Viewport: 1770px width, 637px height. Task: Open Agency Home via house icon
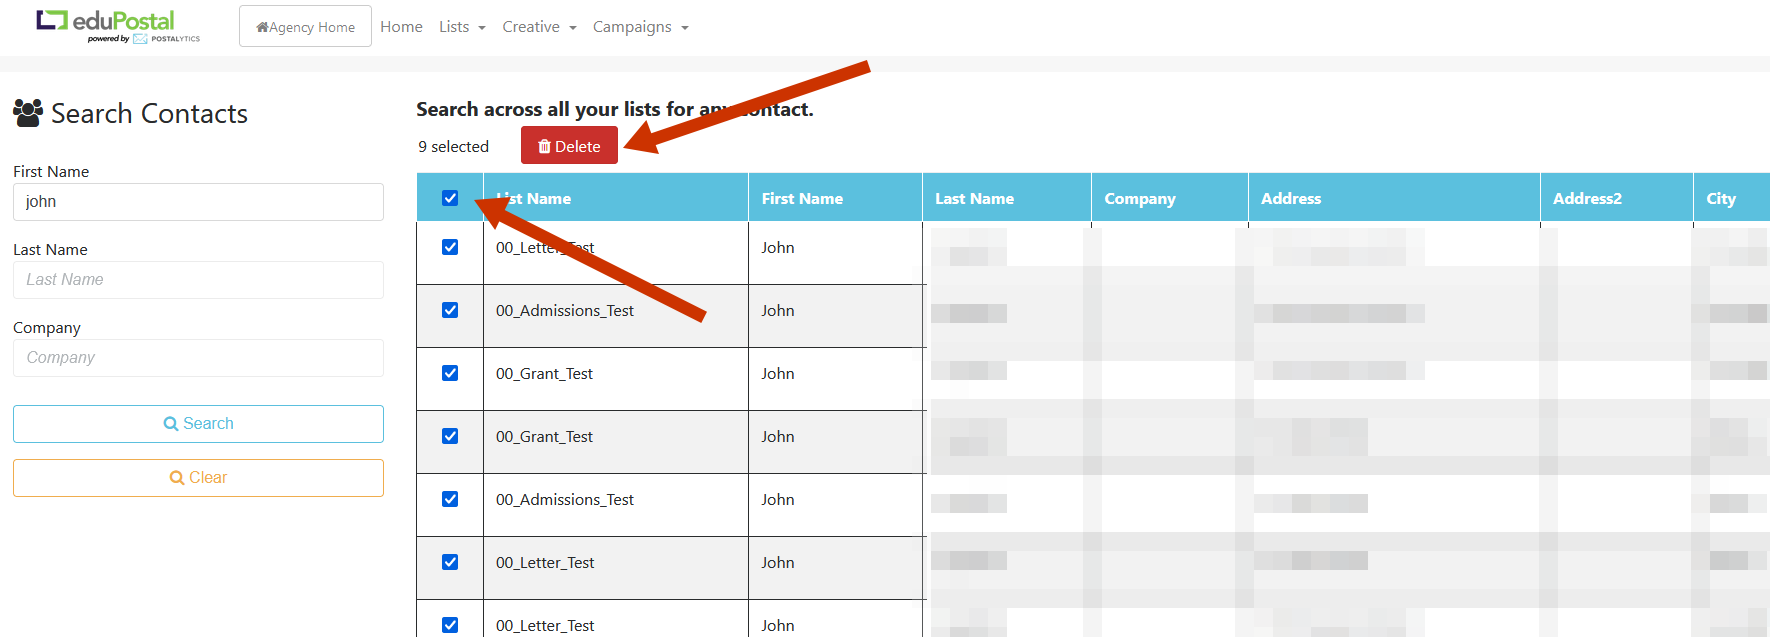263,28
